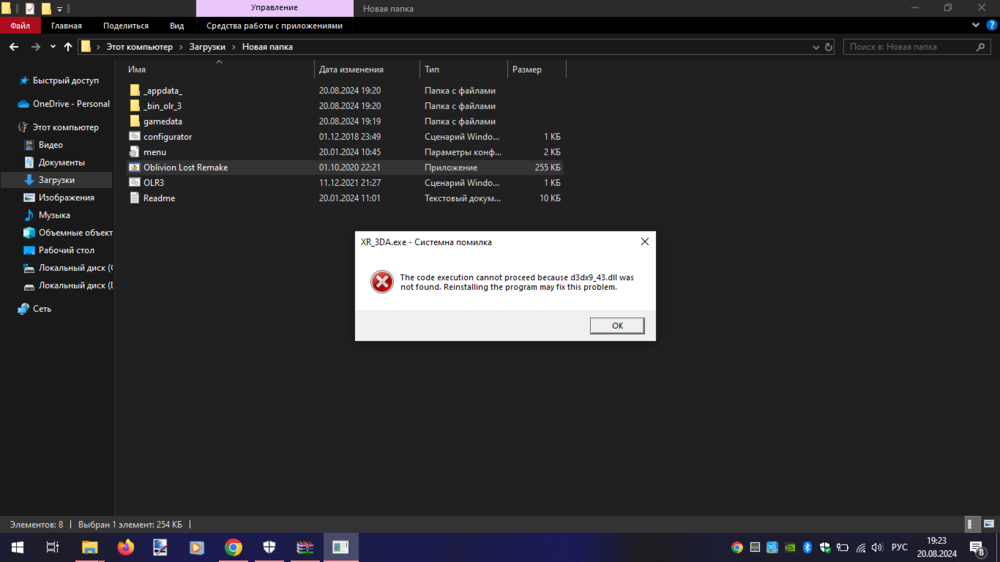Open Загрузки in navigation pane
The image size is (1000, 562).
tap(56, 180)
